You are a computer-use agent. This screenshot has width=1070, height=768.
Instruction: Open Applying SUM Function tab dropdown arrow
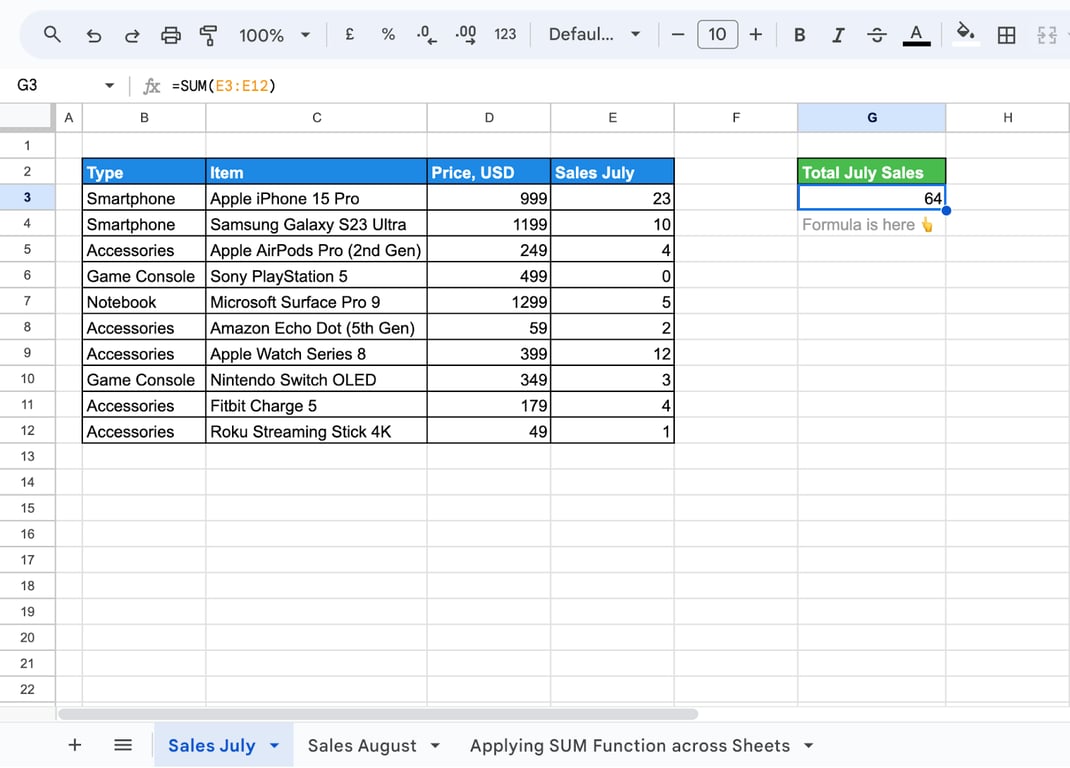pos(808,745)
